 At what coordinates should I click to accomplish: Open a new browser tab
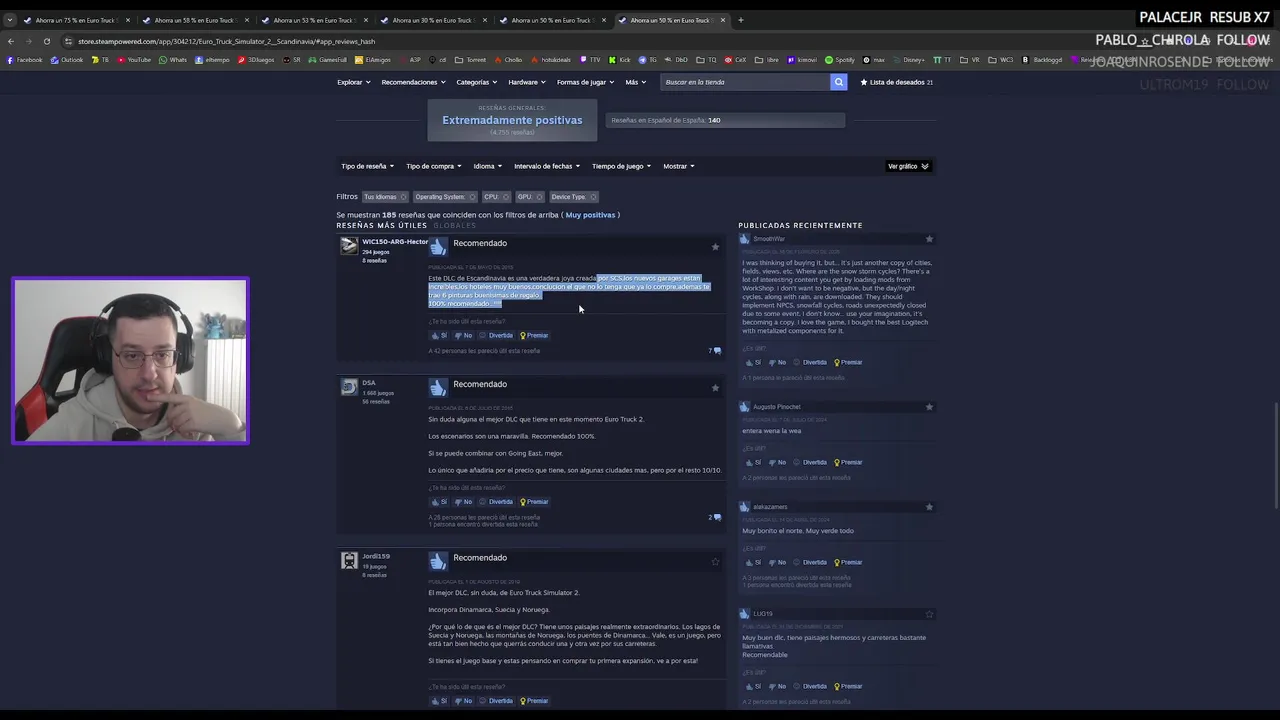coord(741,20)
